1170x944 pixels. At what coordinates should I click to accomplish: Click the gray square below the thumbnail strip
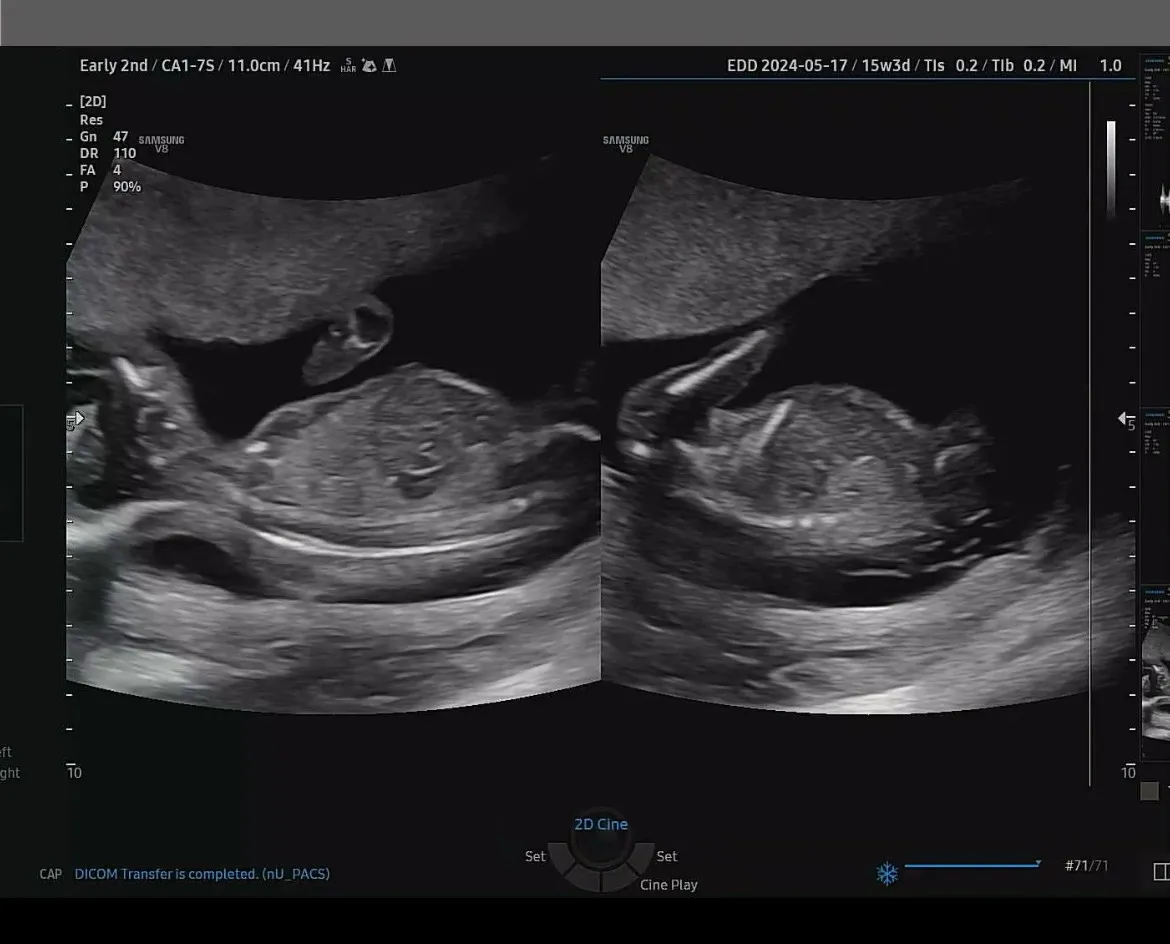[1149, 791]
